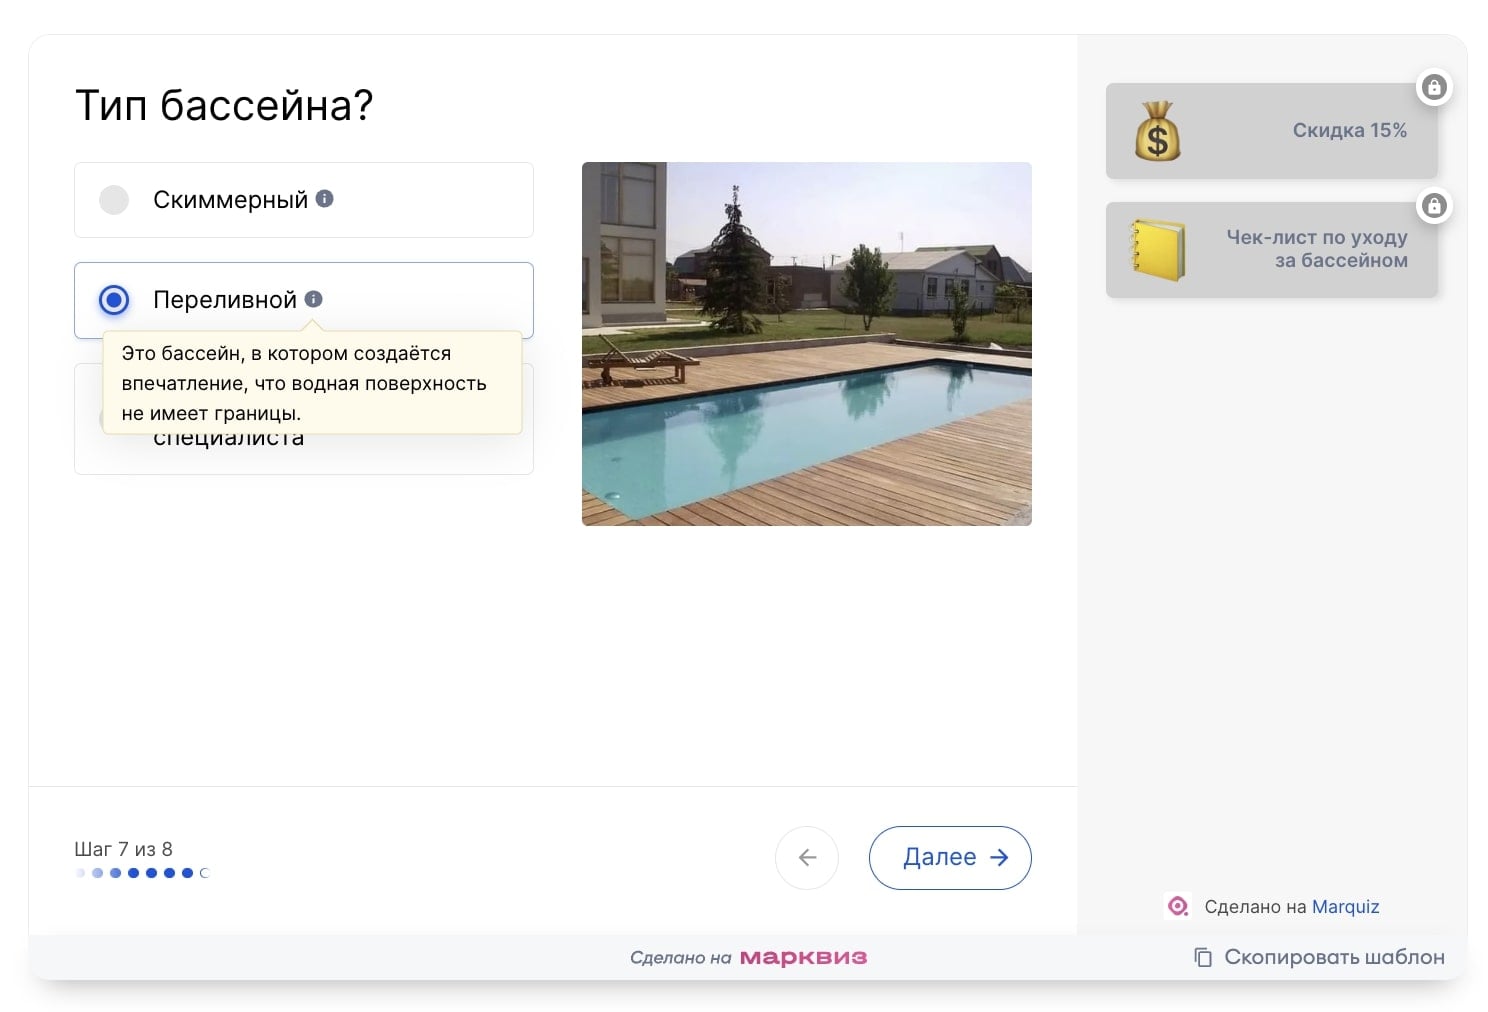
Task: Click the info icon beside Переливной
Action: click(313, 299)
